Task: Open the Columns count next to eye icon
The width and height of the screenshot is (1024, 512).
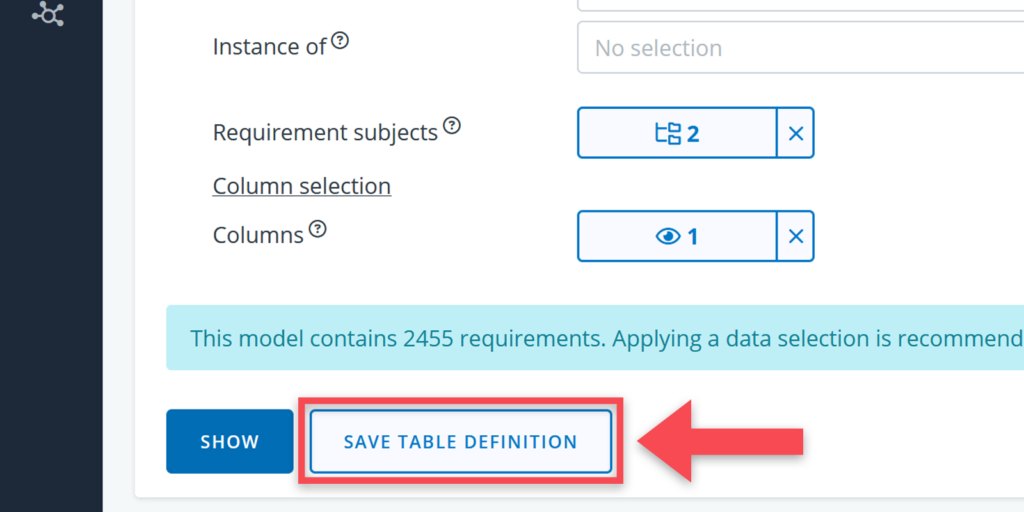Action: [693, 236]
